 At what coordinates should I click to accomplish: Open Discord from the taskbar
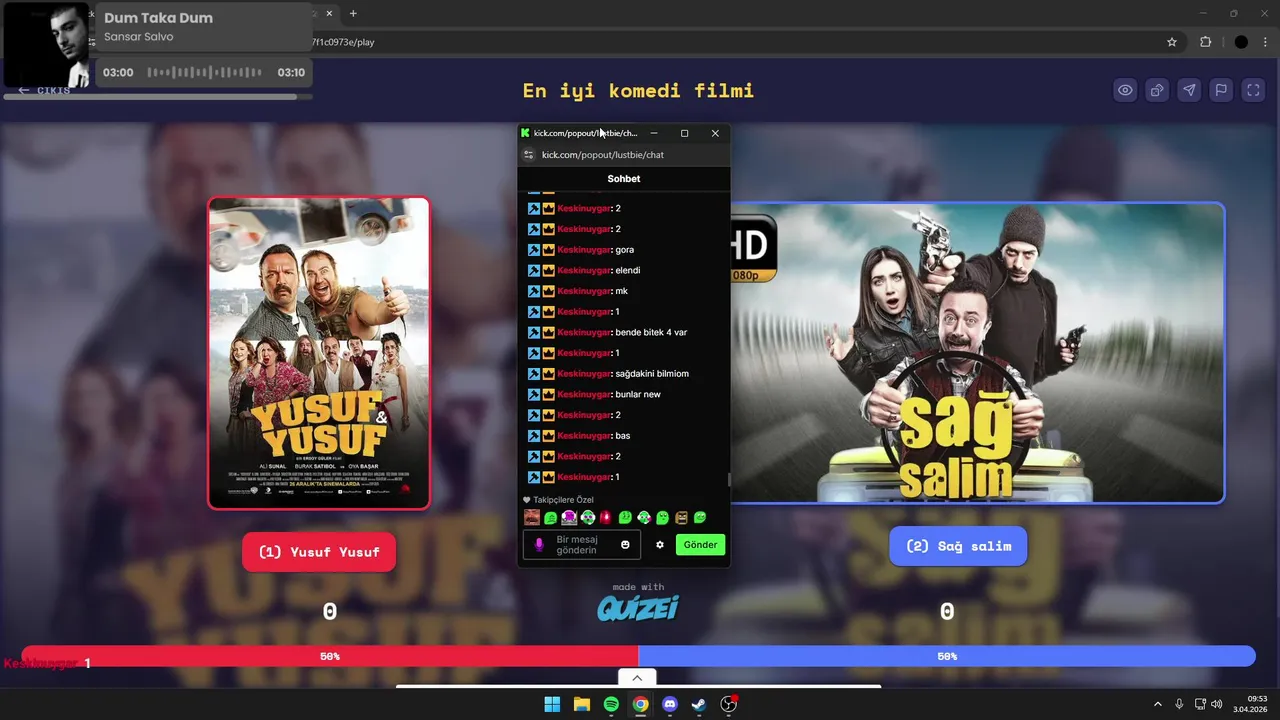(x=670, y=704)
